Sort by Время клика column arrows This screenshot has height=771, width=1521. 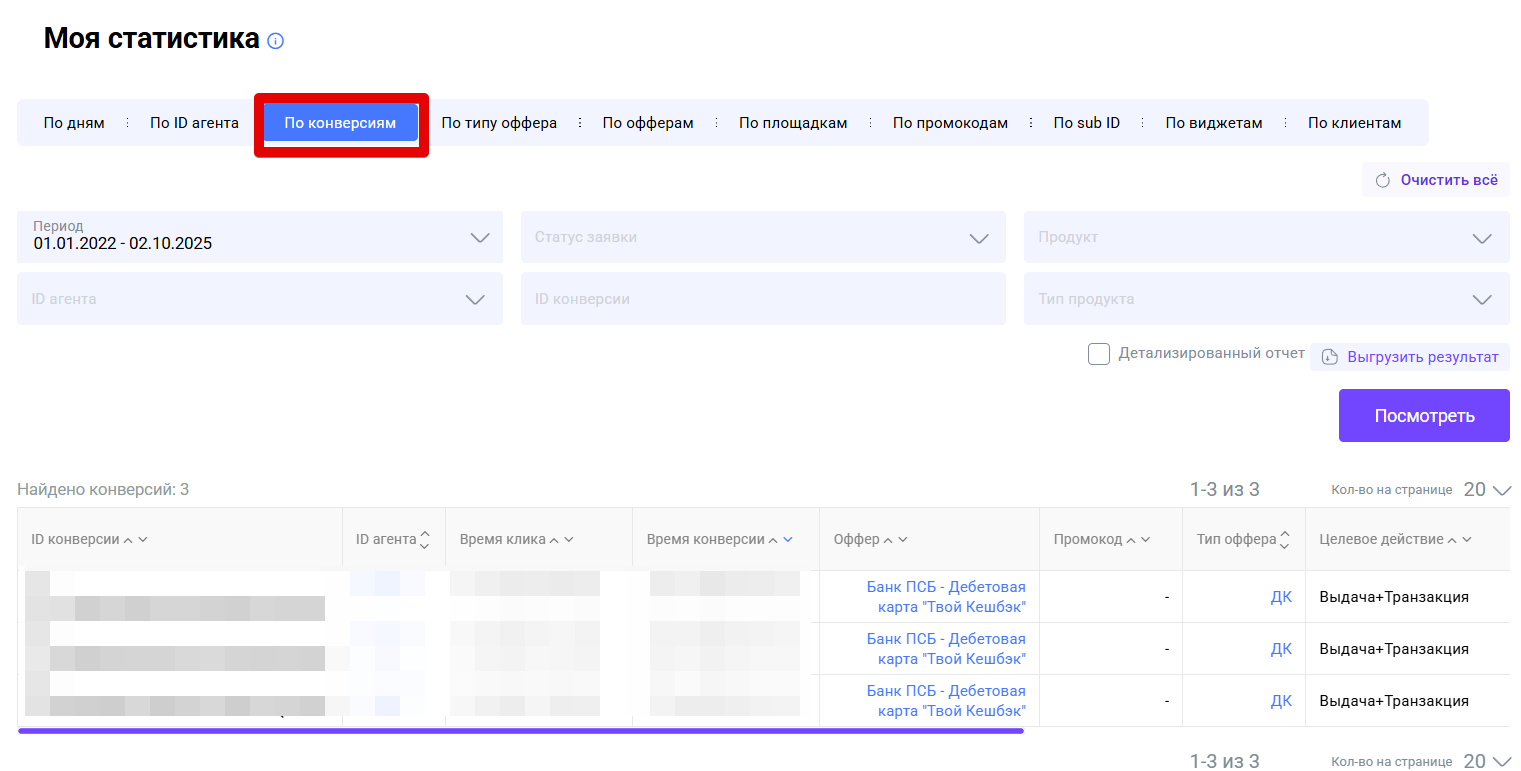point(561,540)
